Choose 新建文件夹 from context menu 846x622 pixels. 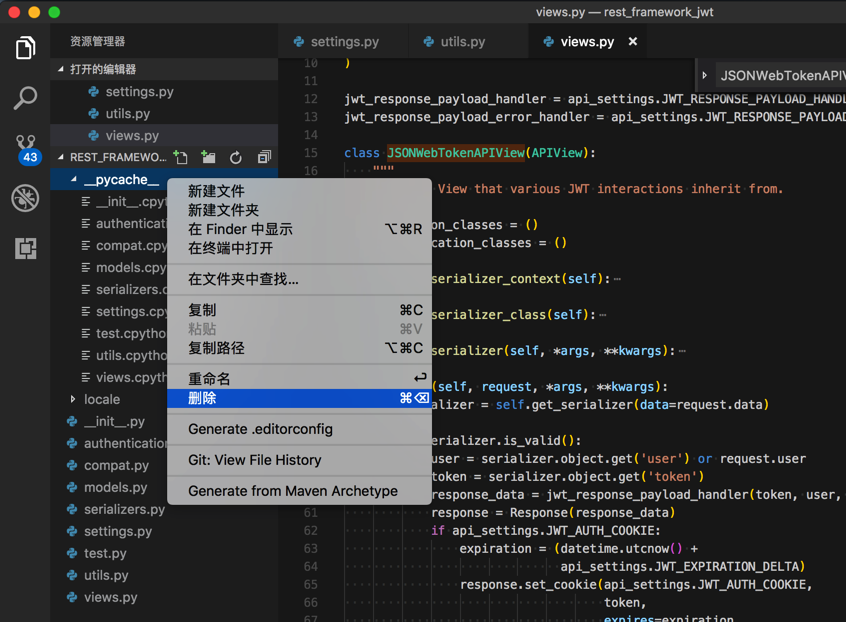[299, 210]
